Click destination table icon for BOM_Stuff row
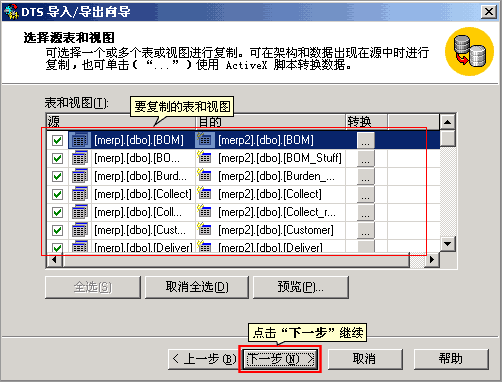The image size is (502, 382). point(204,157)
